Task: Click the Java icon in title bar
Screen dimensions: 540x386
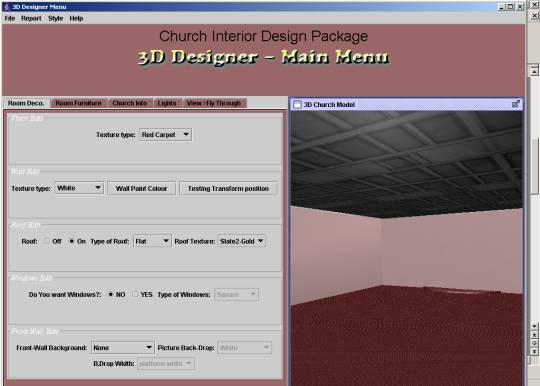Action: [x=6, y=7]
